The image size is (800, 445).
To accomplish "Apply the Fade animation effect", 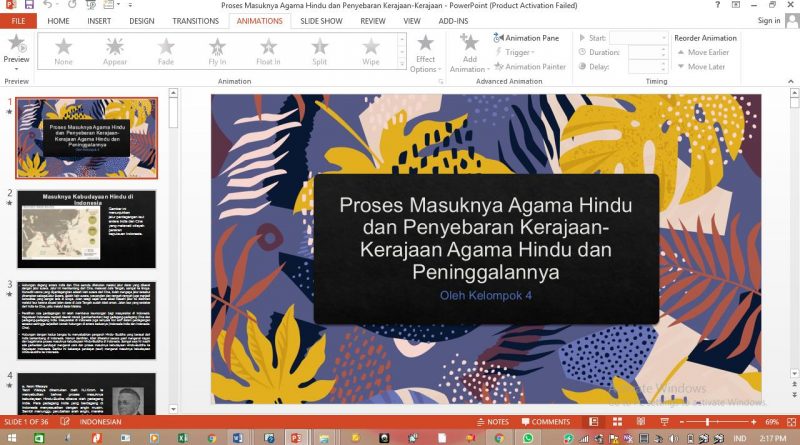I will [166, 51].
